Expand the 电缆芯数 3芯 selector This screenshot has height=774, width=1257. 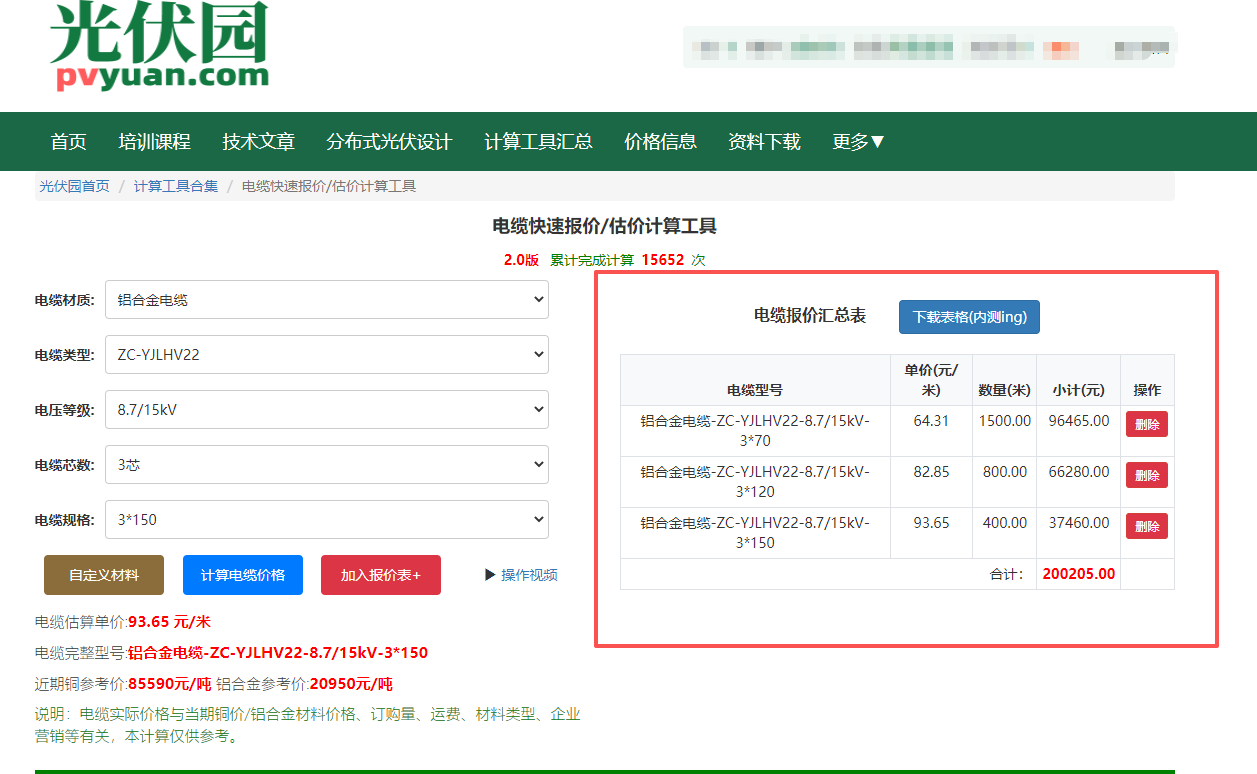pos(326,464)
